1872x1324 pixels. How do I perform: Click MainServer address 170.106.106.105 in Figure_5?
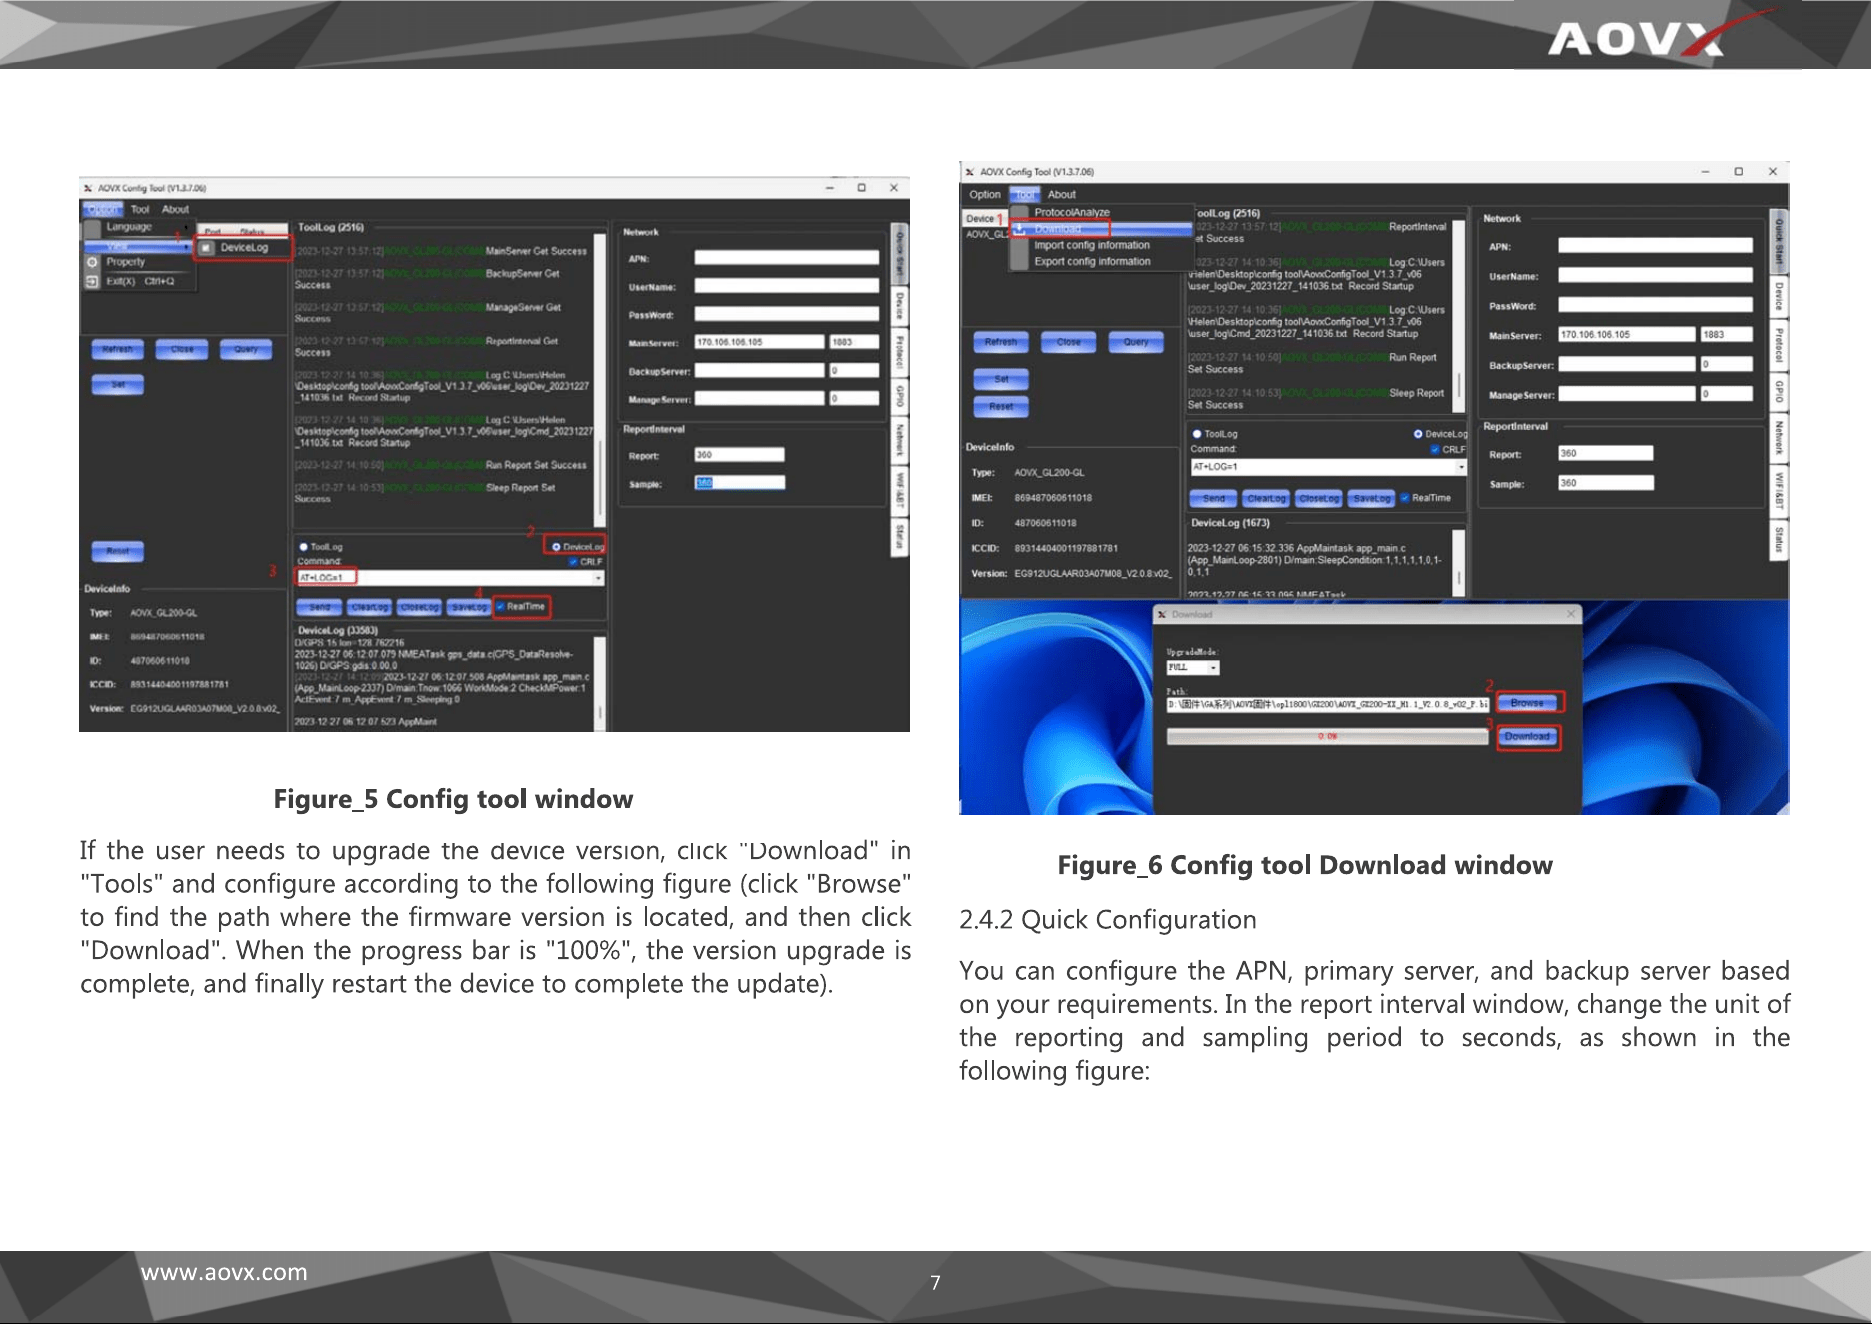[x=760, y=342]
